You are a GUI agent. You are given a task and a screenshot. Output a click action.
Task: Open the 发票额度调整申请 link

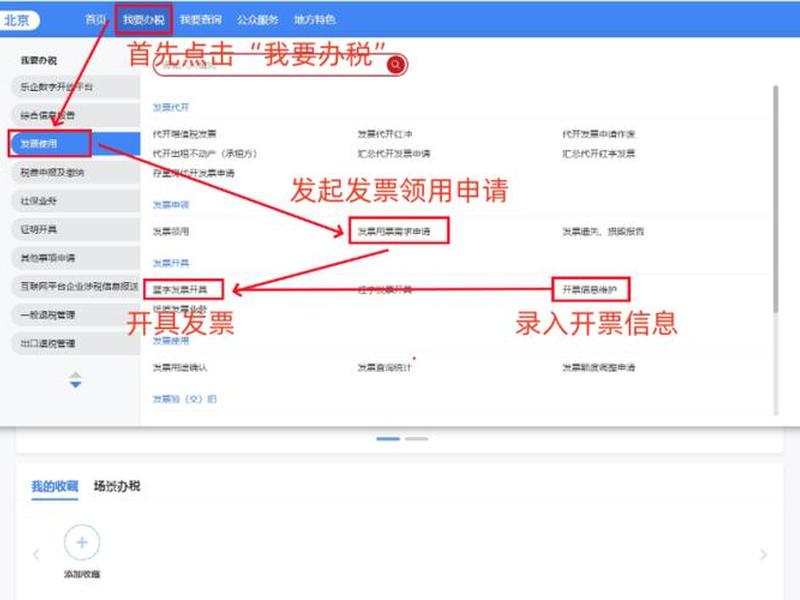[x=598, y=367]
